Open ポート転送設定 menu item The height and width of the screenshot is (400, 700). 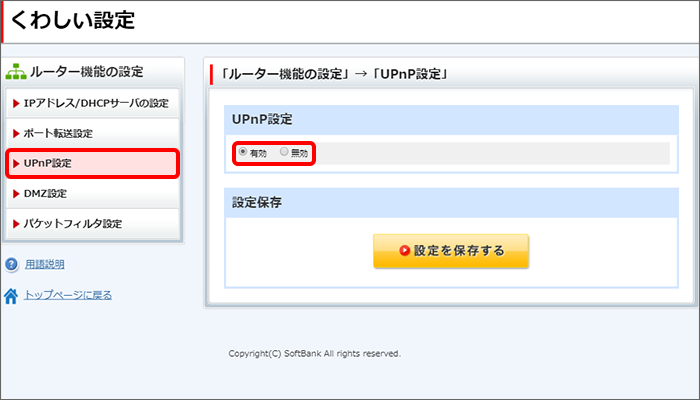92,133
